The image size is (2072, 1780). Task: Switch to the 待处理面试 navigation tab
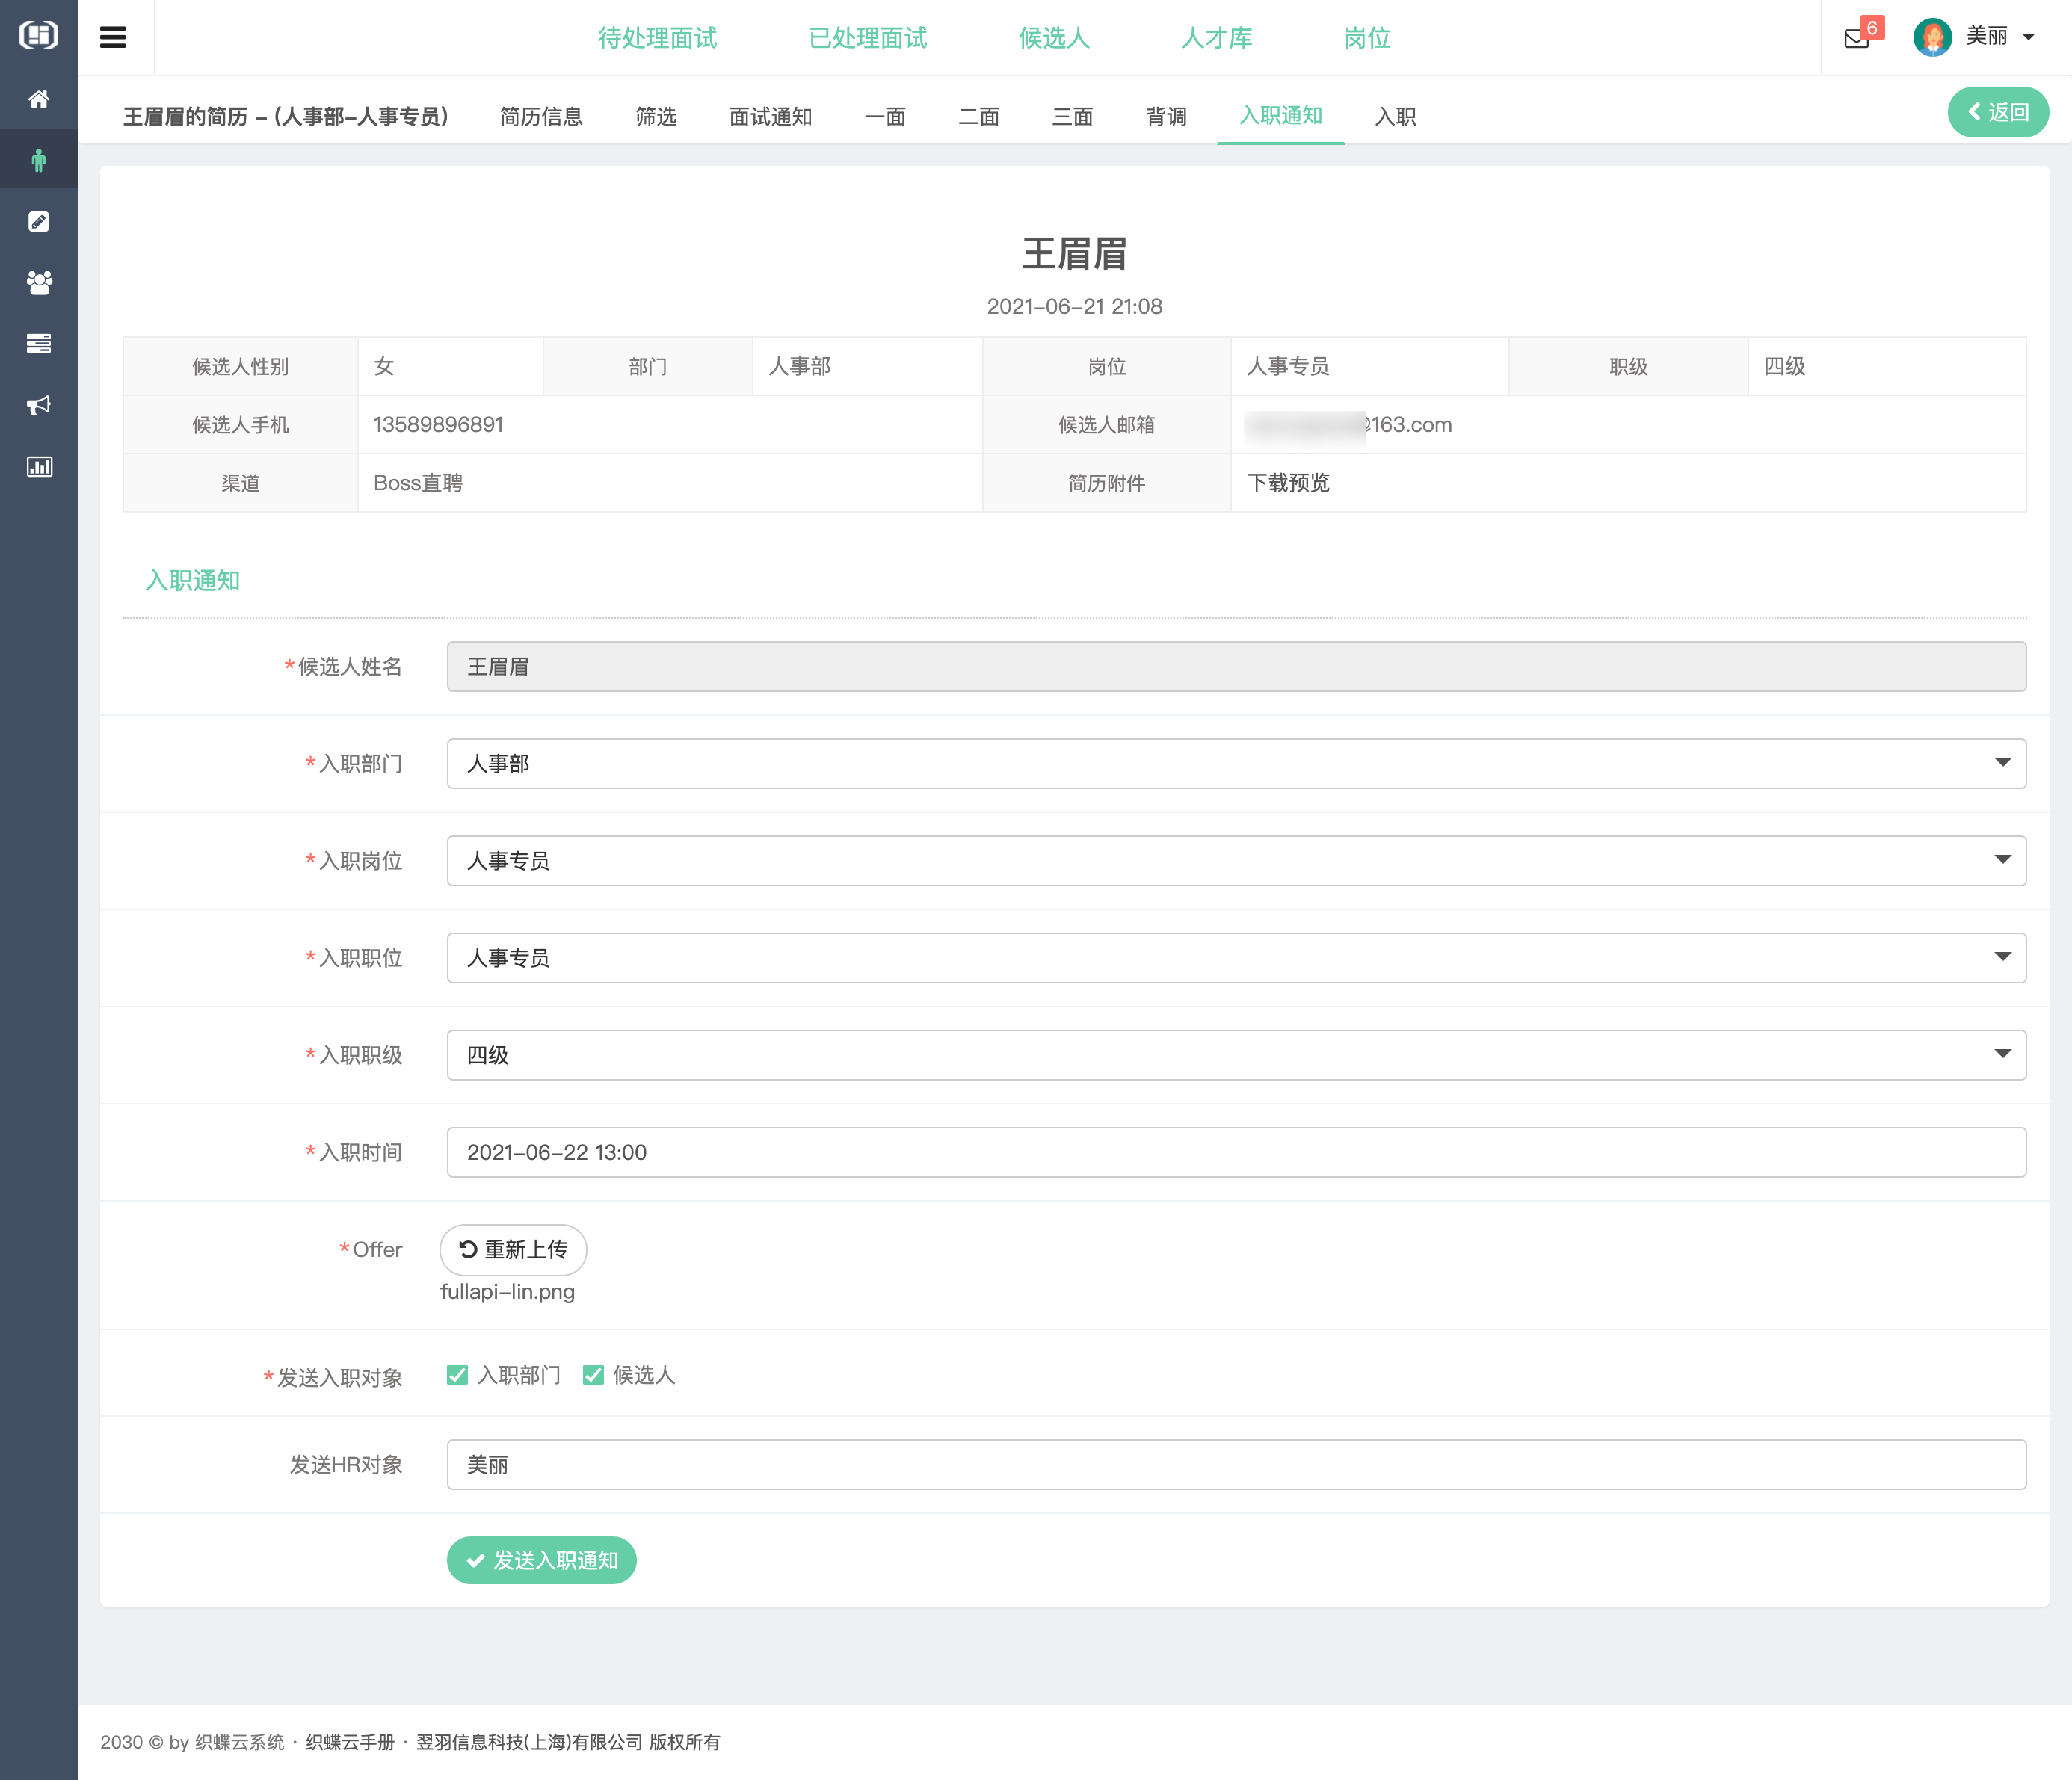(657, 38)
